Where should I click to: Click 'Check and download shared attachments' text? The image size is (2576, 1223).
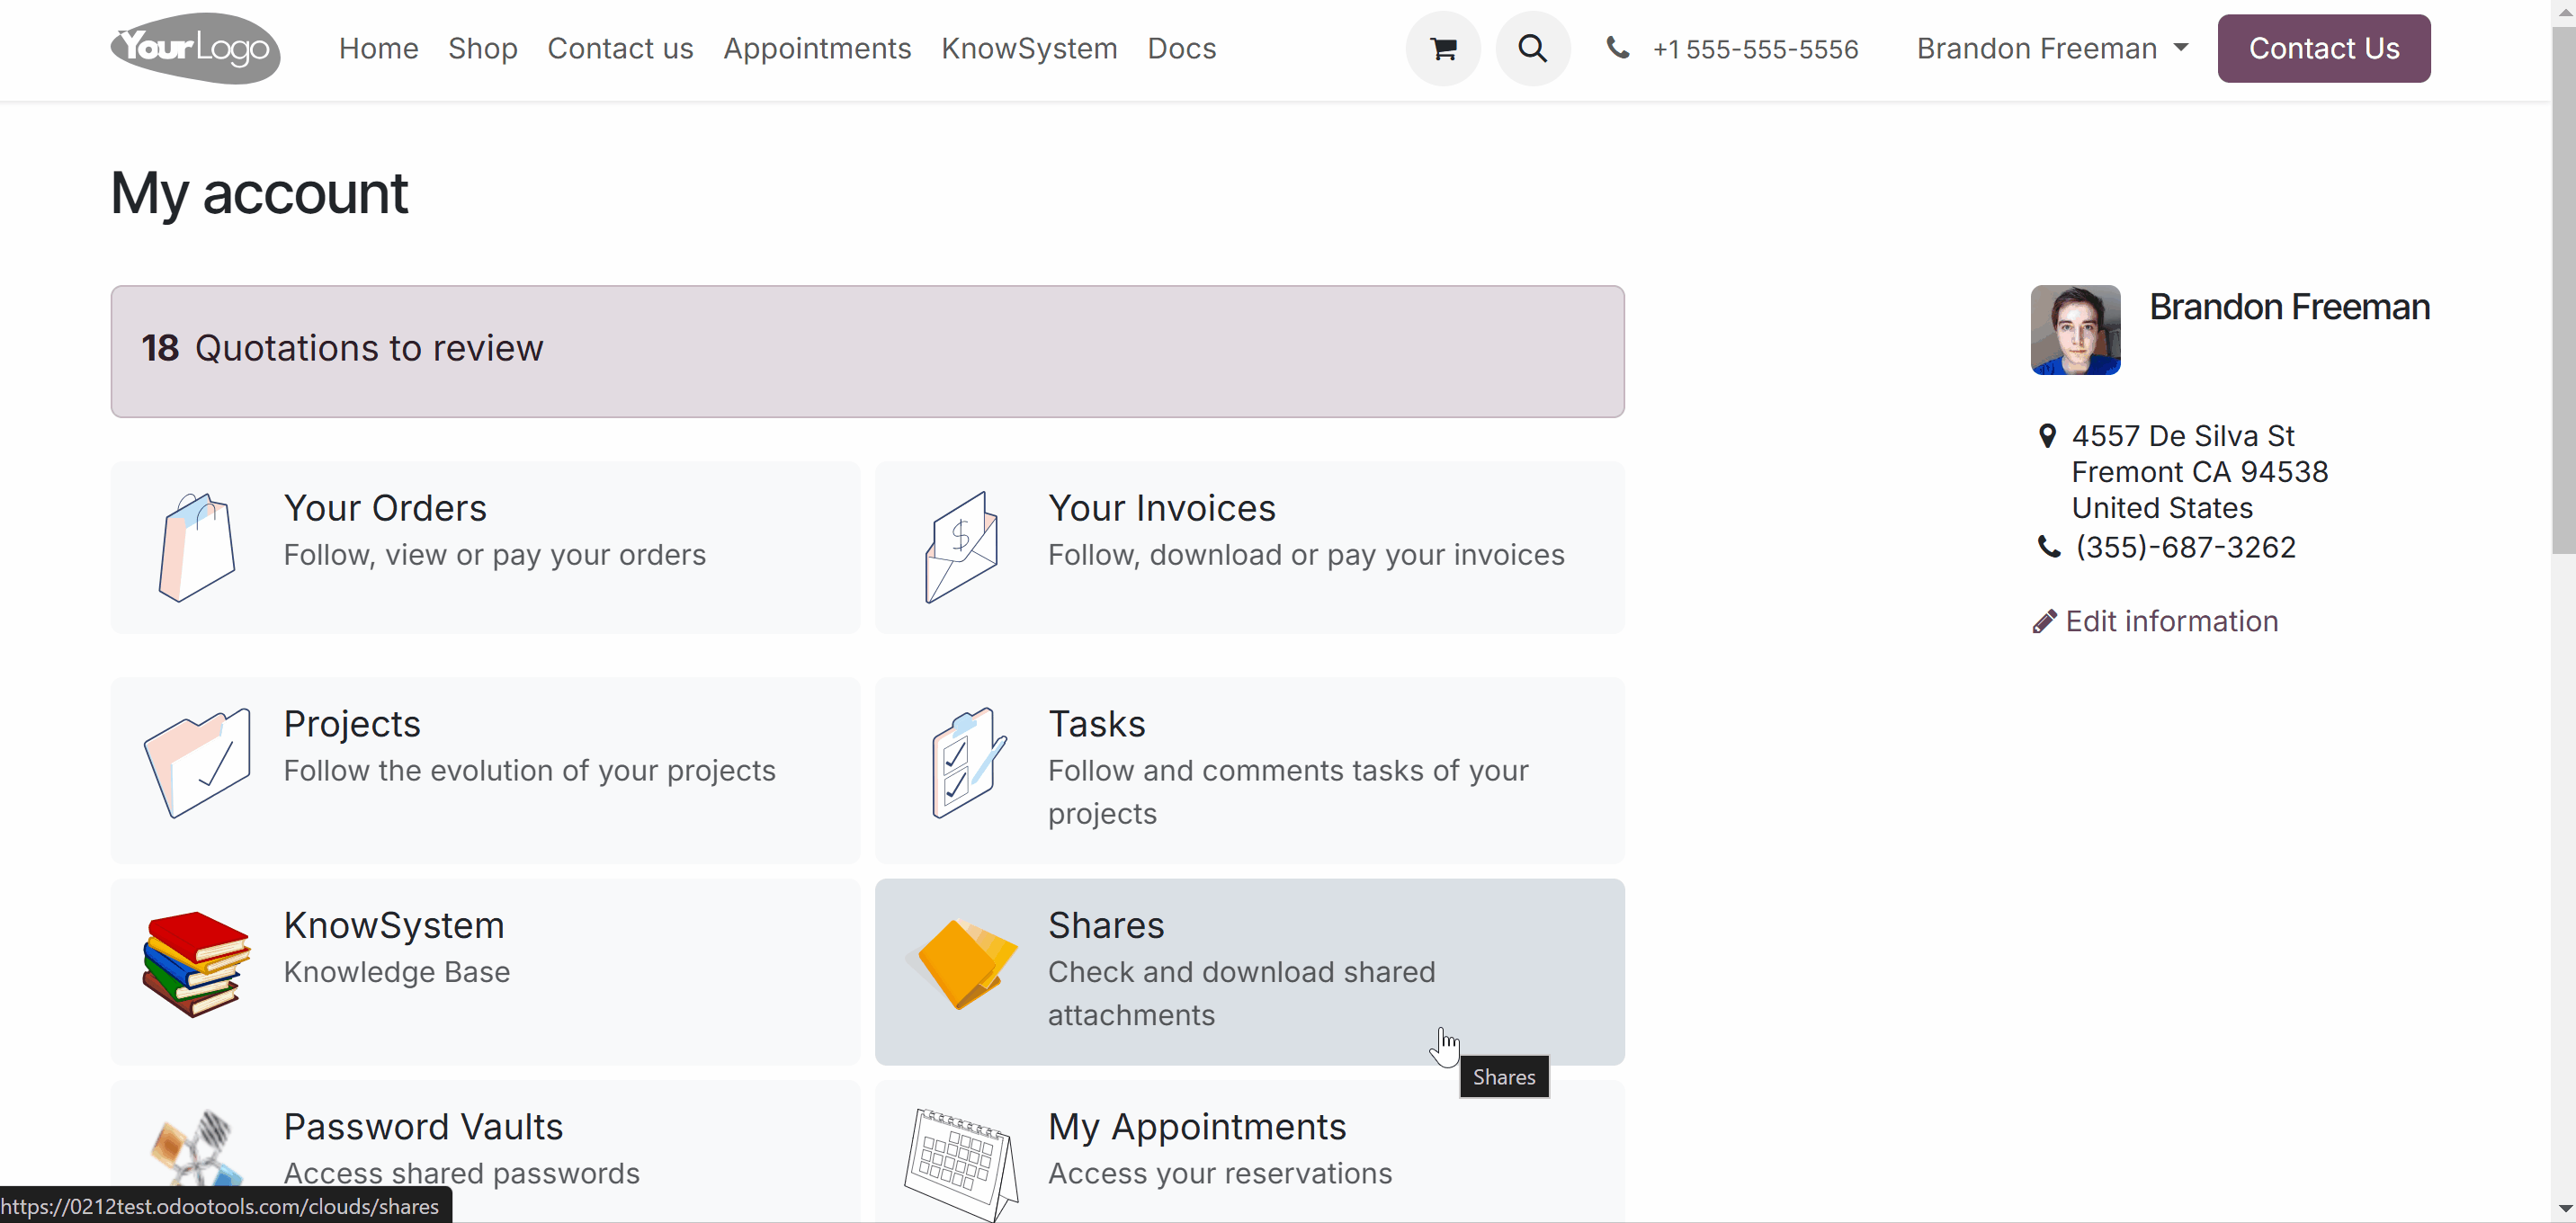1242,994
